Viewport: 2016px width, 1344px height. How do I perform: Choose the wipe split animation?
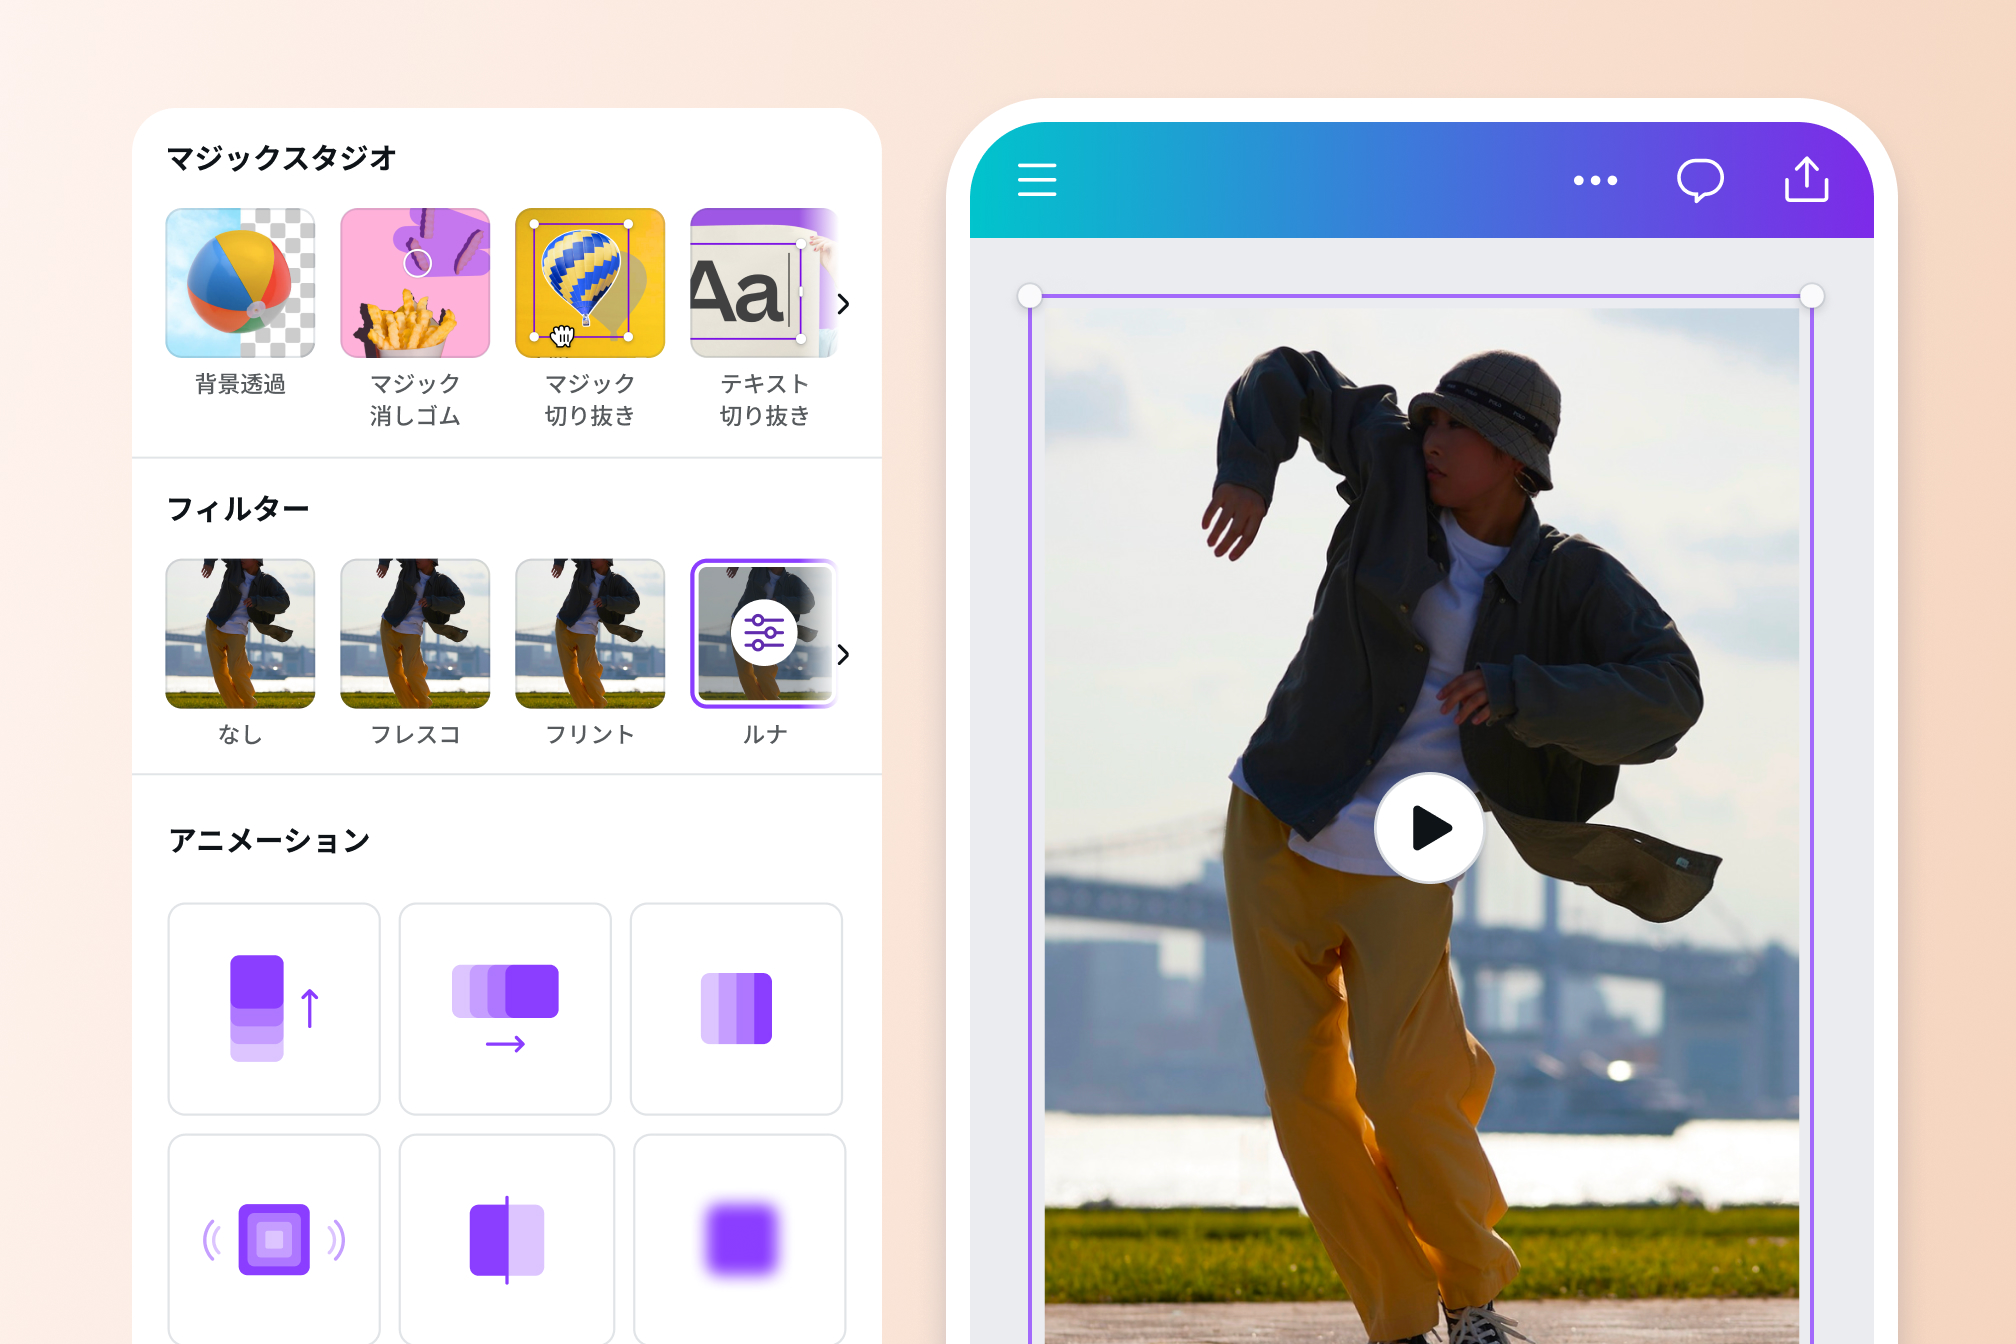tap(506, 1240)
